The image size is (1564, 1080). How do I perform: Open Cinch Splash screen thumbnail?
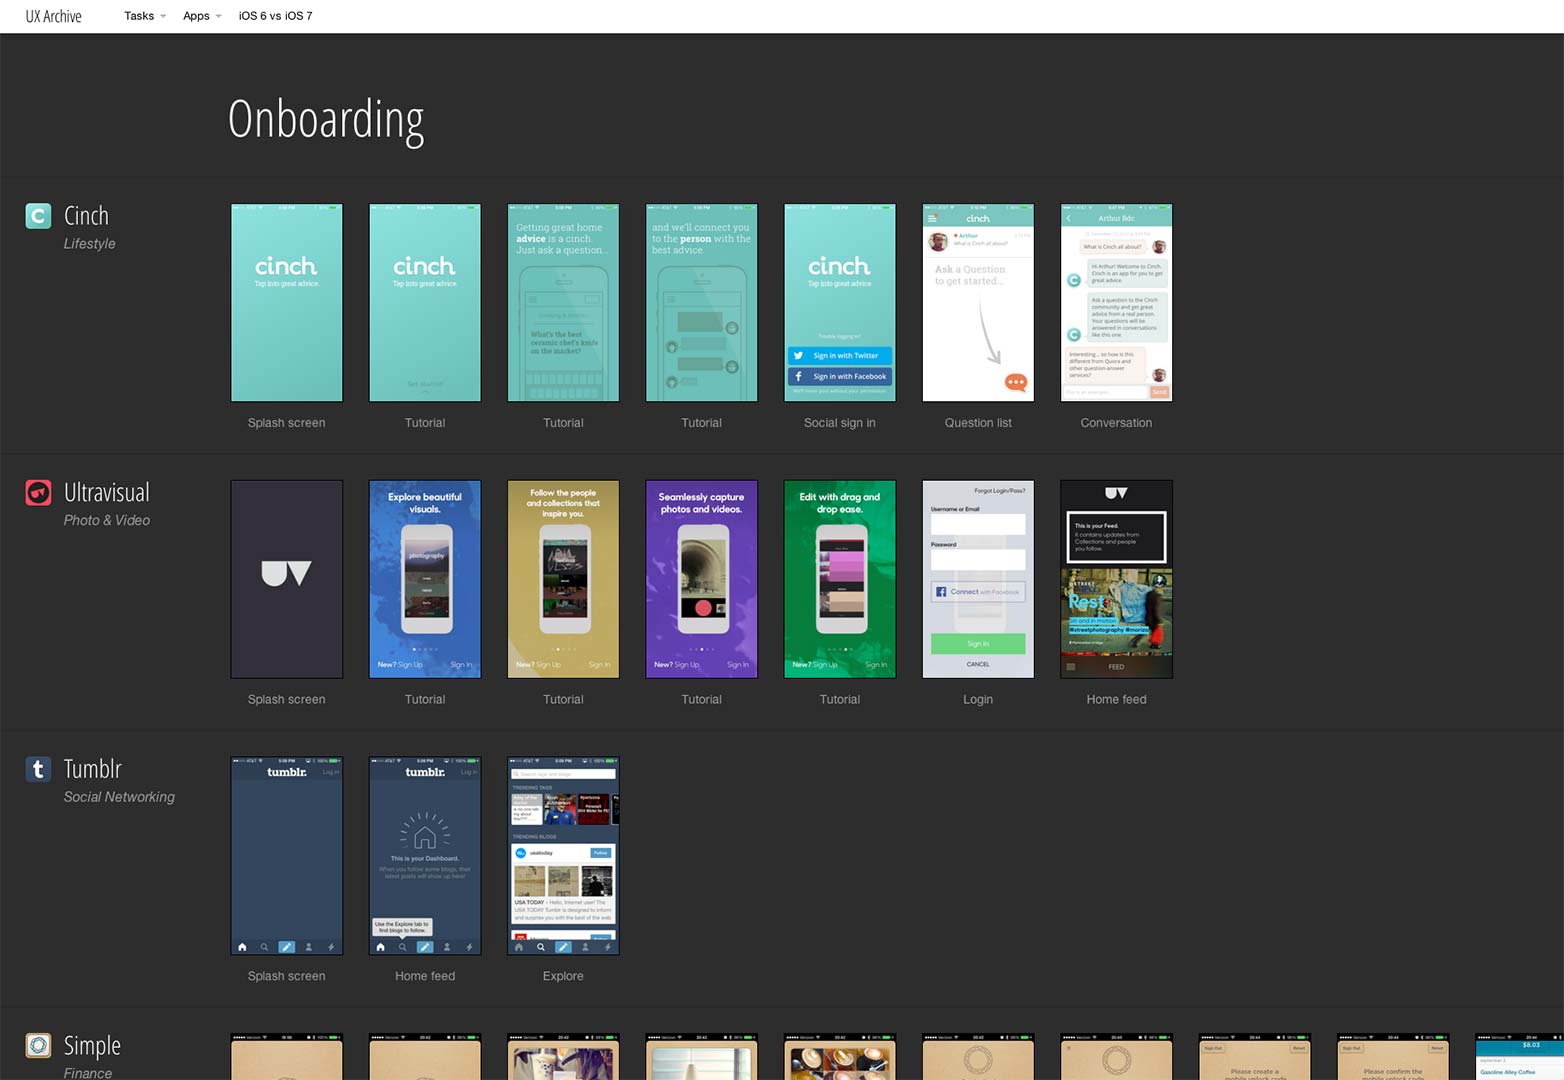tap(286, 303)
